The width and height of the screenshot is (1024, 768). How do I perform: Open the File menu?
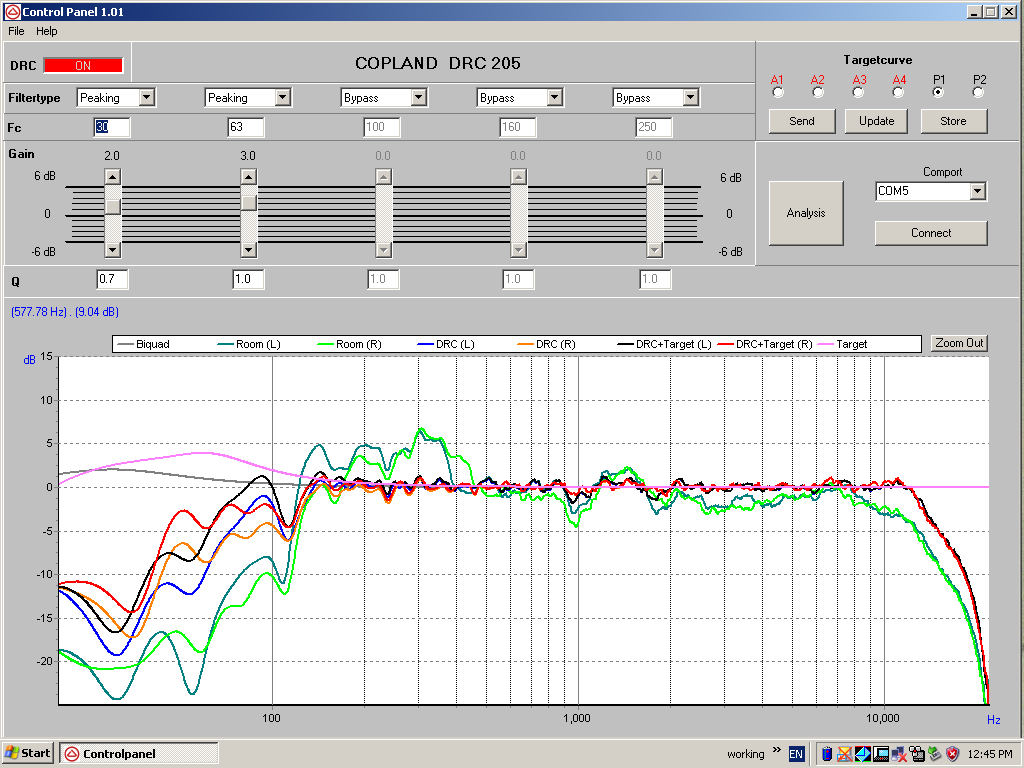(x=16, y=31)
